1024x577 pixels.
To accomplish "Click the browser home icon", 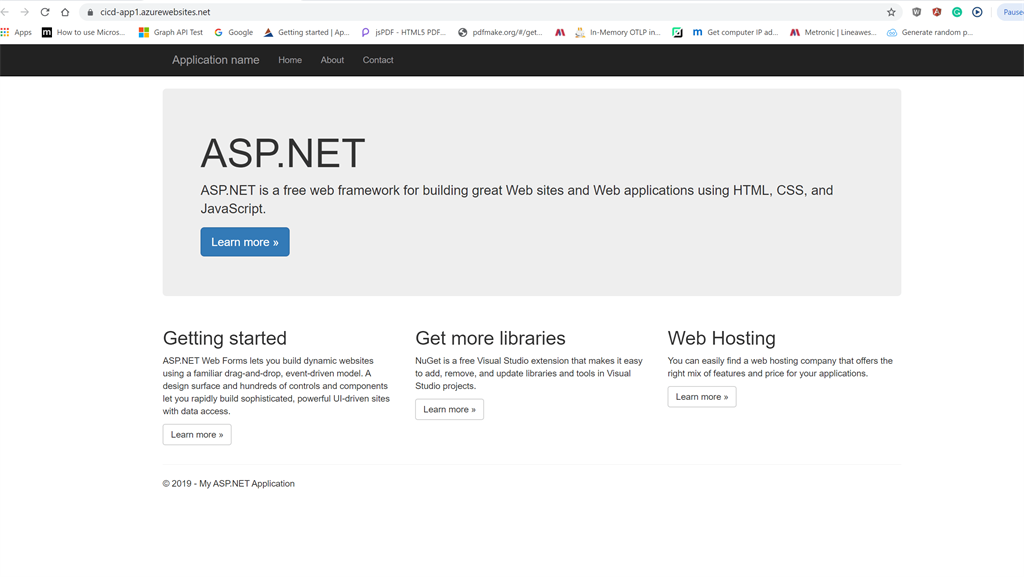I will click(66, 13).
